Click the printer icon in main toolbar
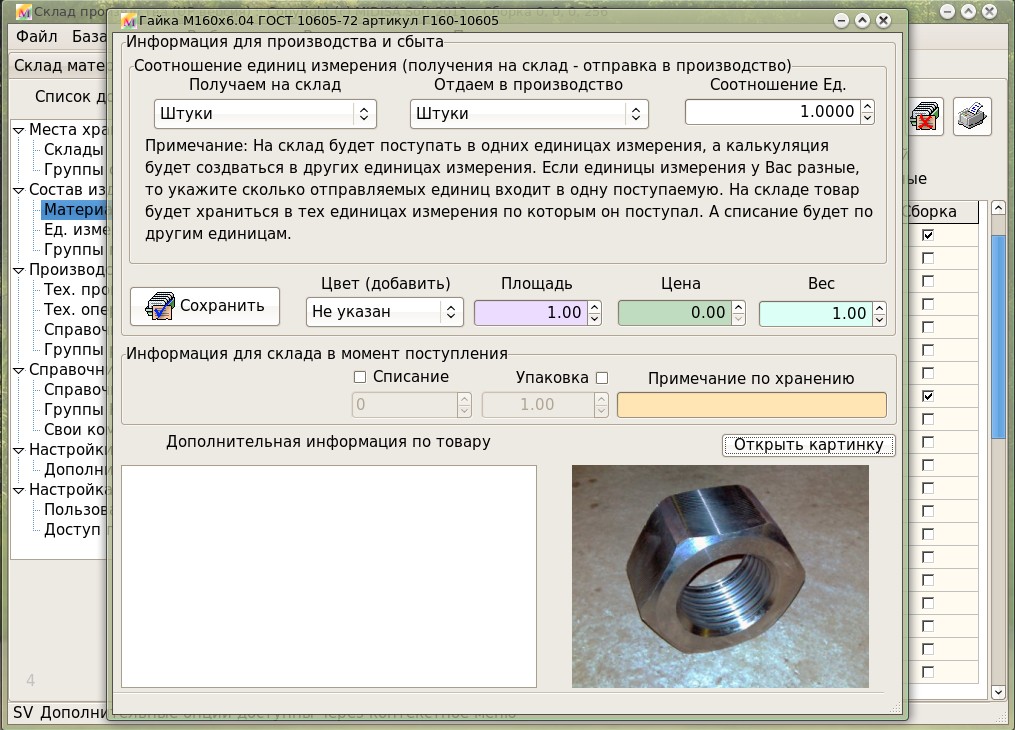1015x730 pixels. click(x=971, y=117)
